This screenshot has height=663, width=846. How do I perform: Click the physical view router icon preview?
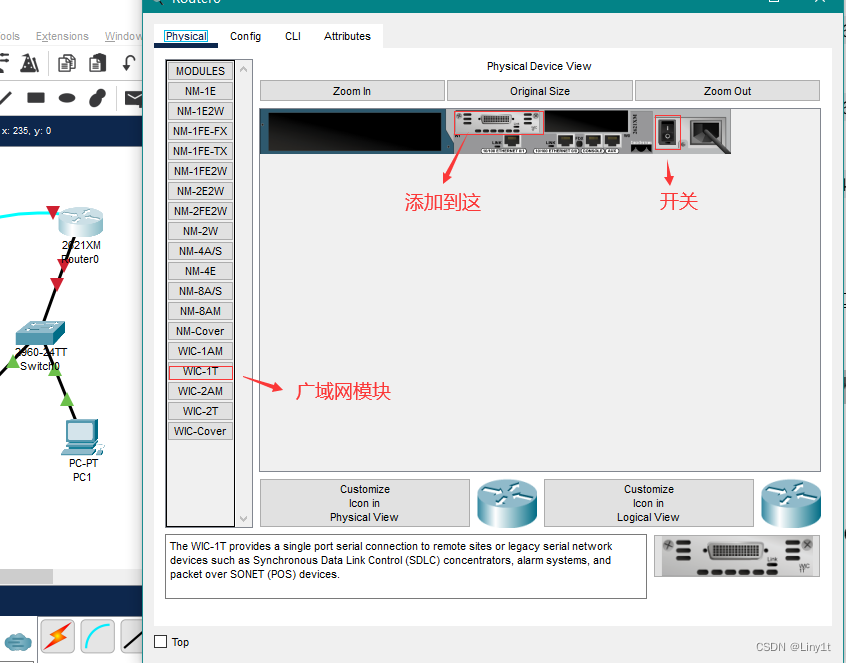pos(507,503)
